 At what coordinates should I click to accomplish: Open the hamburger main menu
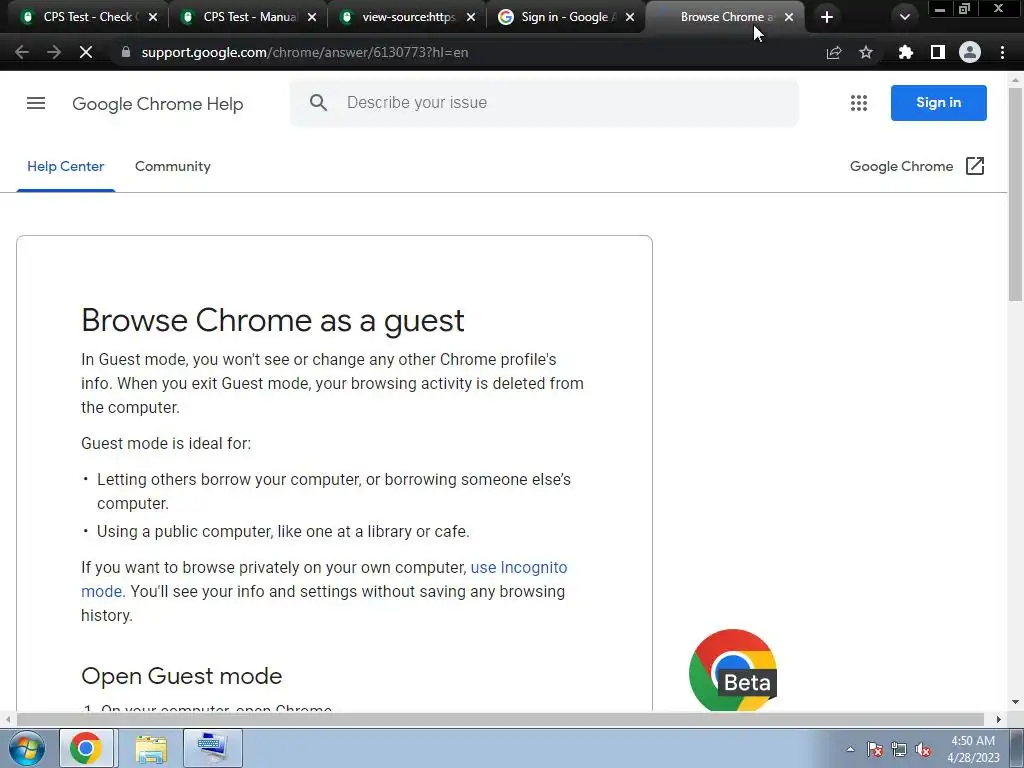[36, 103]
